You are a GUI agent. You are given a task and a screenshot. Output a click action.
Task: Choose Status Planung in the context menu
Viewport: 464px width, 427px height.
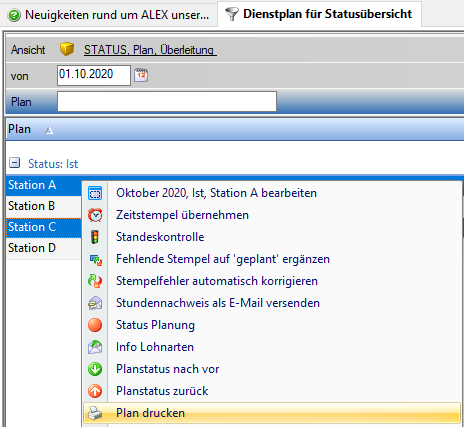click(272, 325)
